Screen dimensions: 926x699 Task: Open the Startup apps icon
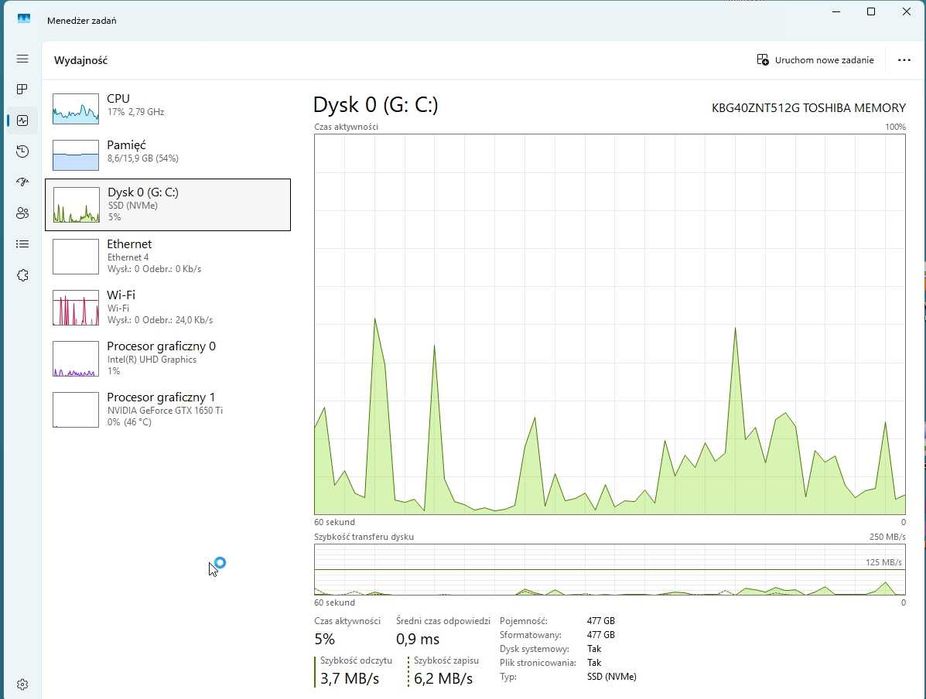coord(22,182)
